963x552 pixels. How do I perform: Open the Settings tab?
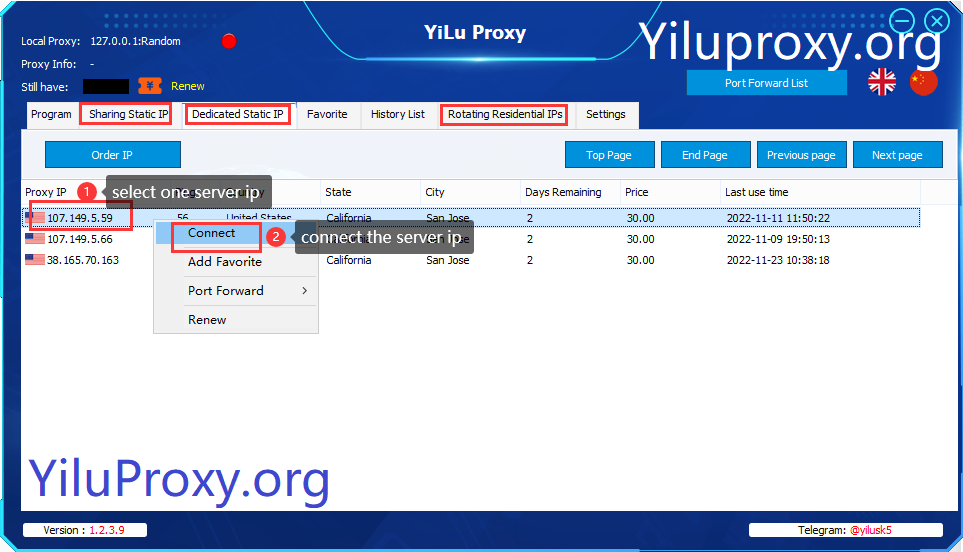[606, 114]
